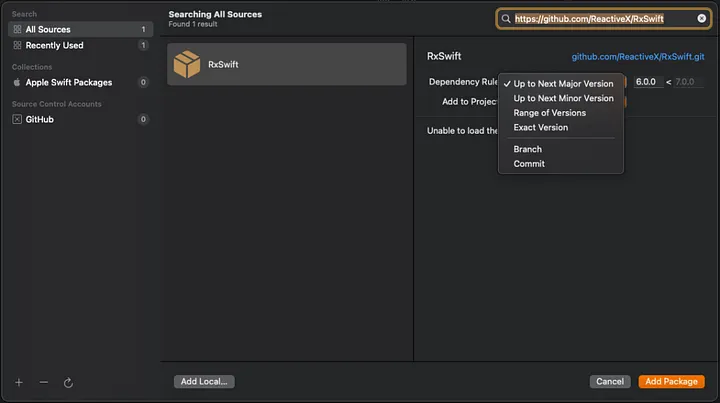Choose Exact Version rule

[x=561, y=128]
